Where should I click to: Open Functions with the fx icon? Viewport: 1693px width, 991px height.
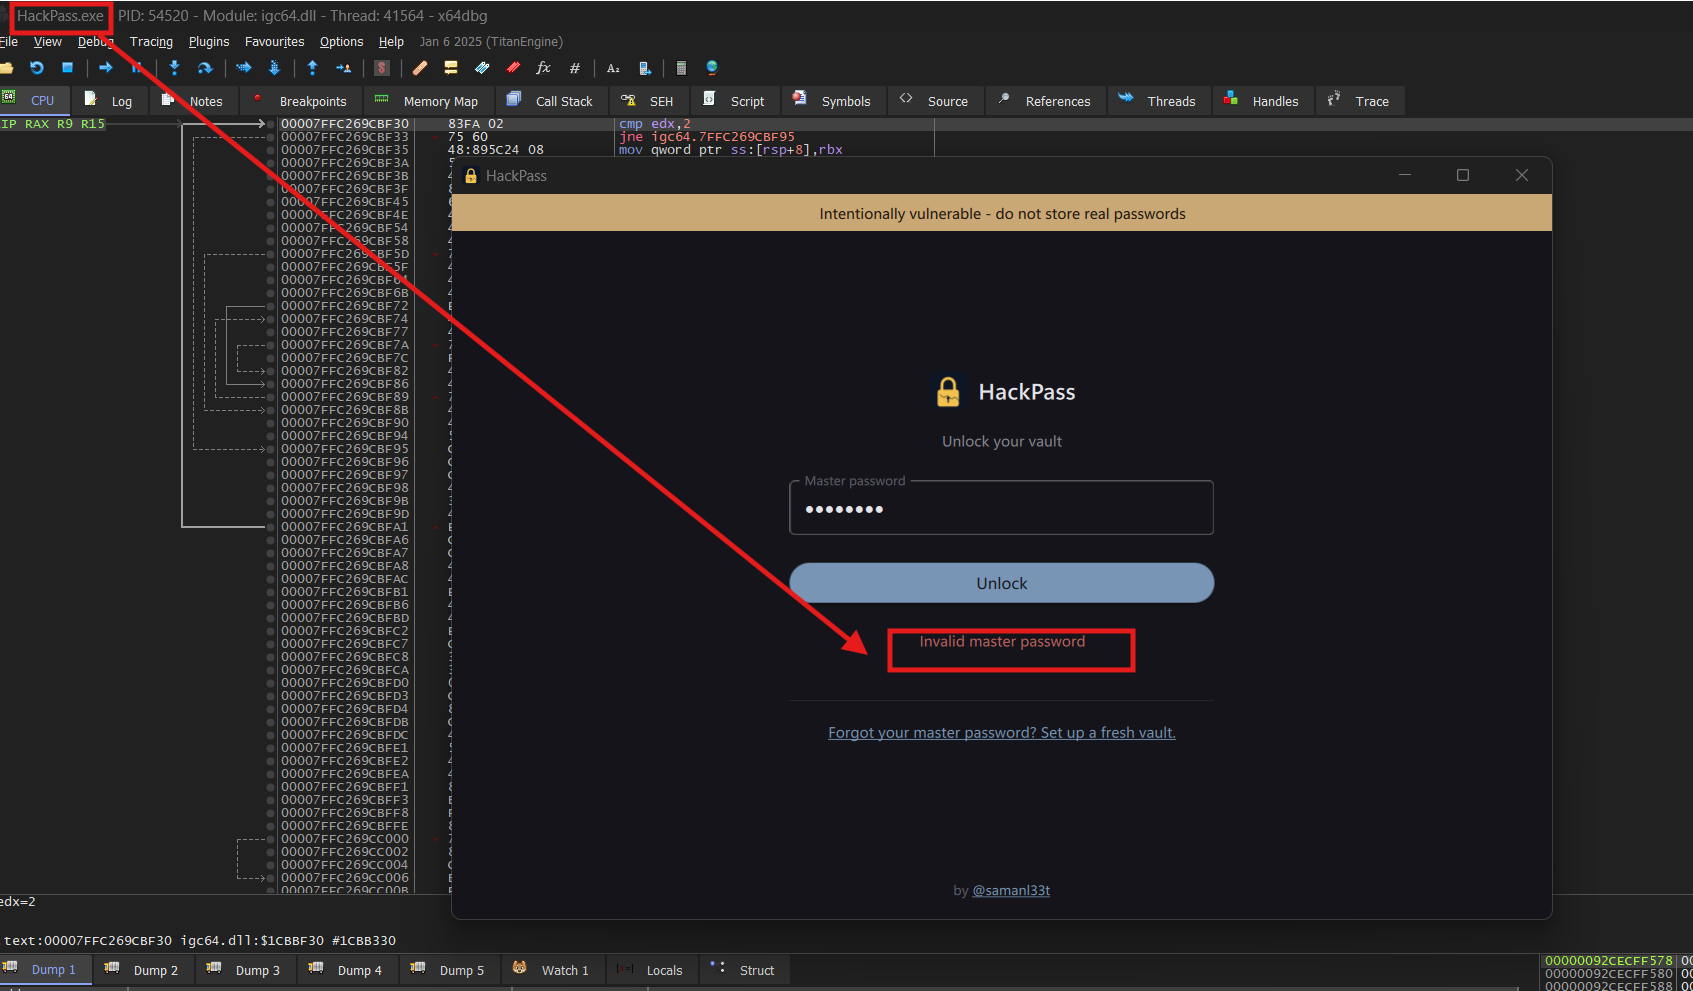click(x=544, y=68)
